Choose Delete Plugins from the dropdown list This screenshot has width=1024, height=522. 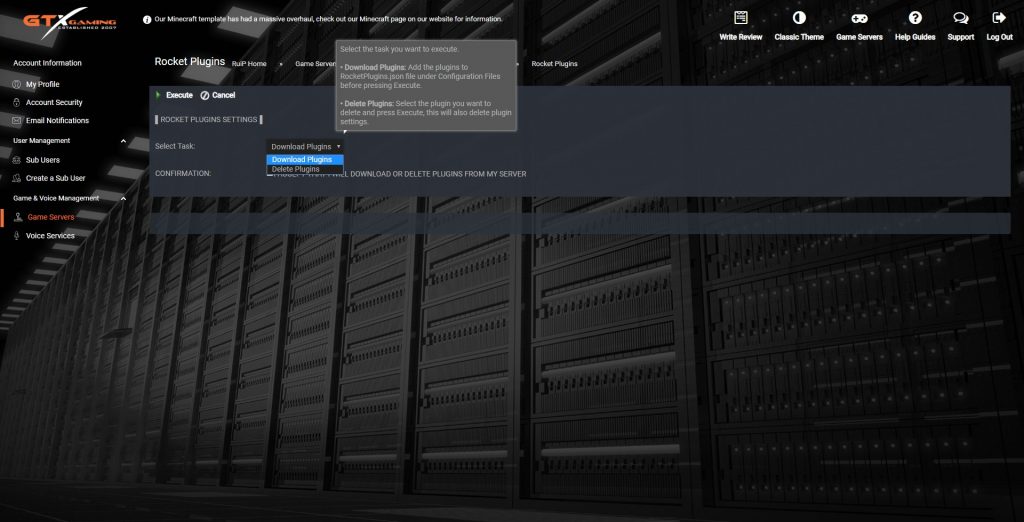(x=305, y=169)
